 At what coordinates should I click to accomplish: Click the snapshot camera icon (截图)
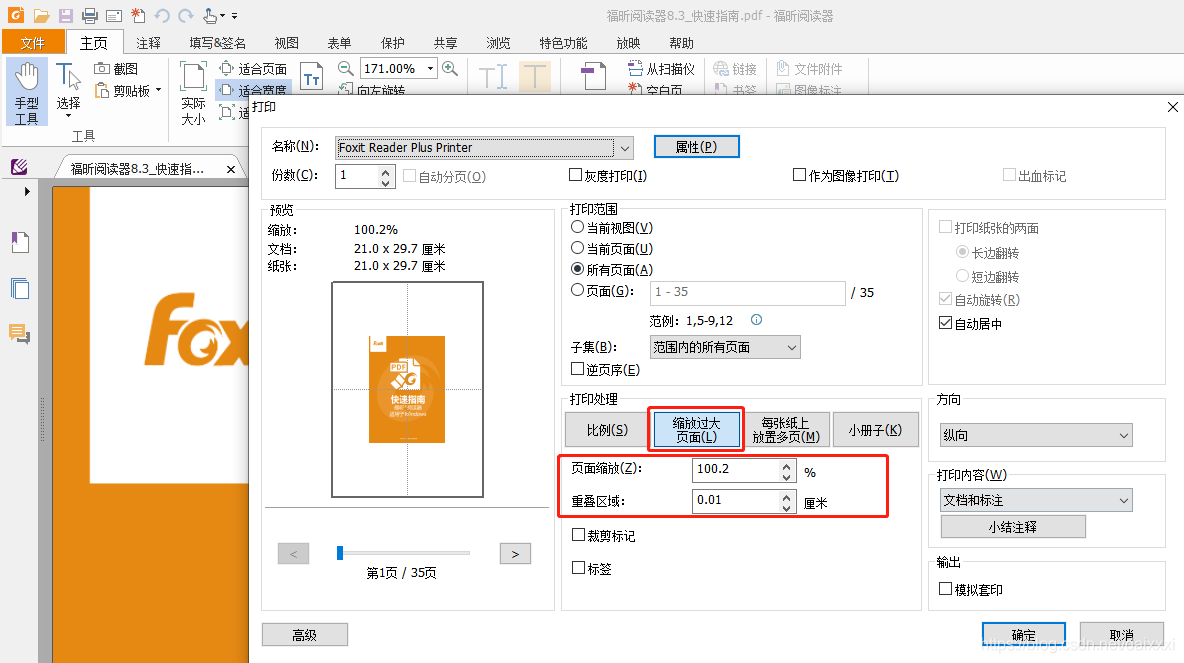coord(102,69)
